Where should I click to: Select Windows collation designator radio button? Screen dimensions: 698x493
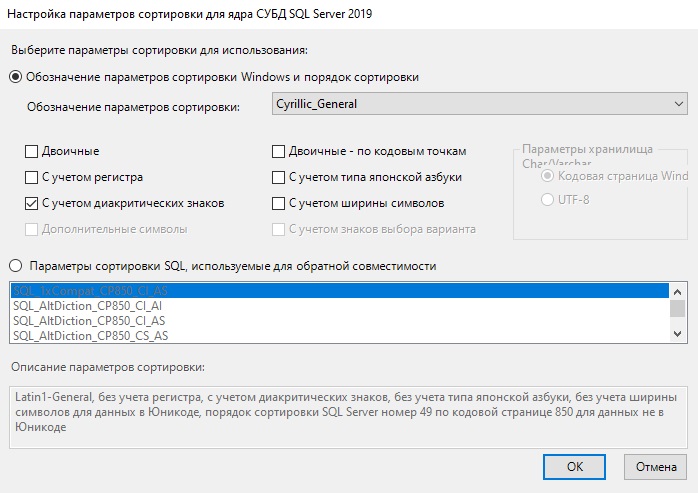point(16,77)
